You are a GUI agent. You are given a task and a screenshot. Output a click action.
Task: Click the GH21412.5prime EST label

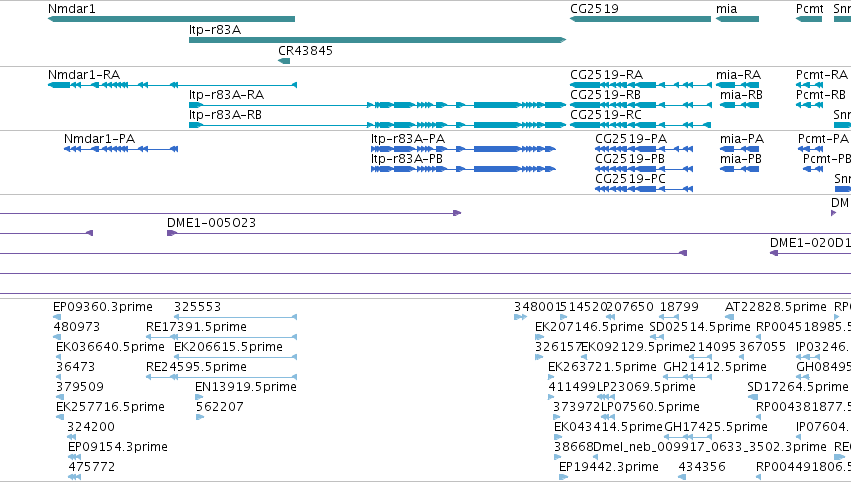[x=715, y=367]
